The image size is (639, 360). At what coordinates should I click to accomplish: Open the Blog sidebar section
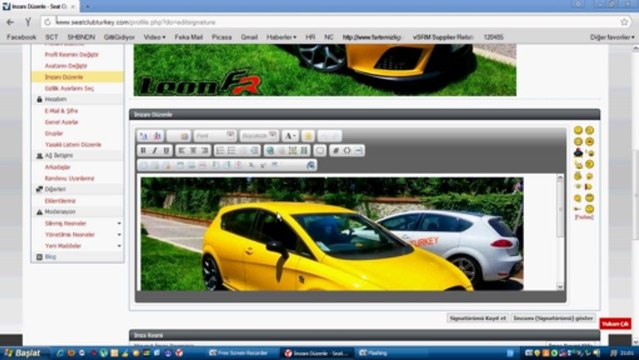[50, 257]
